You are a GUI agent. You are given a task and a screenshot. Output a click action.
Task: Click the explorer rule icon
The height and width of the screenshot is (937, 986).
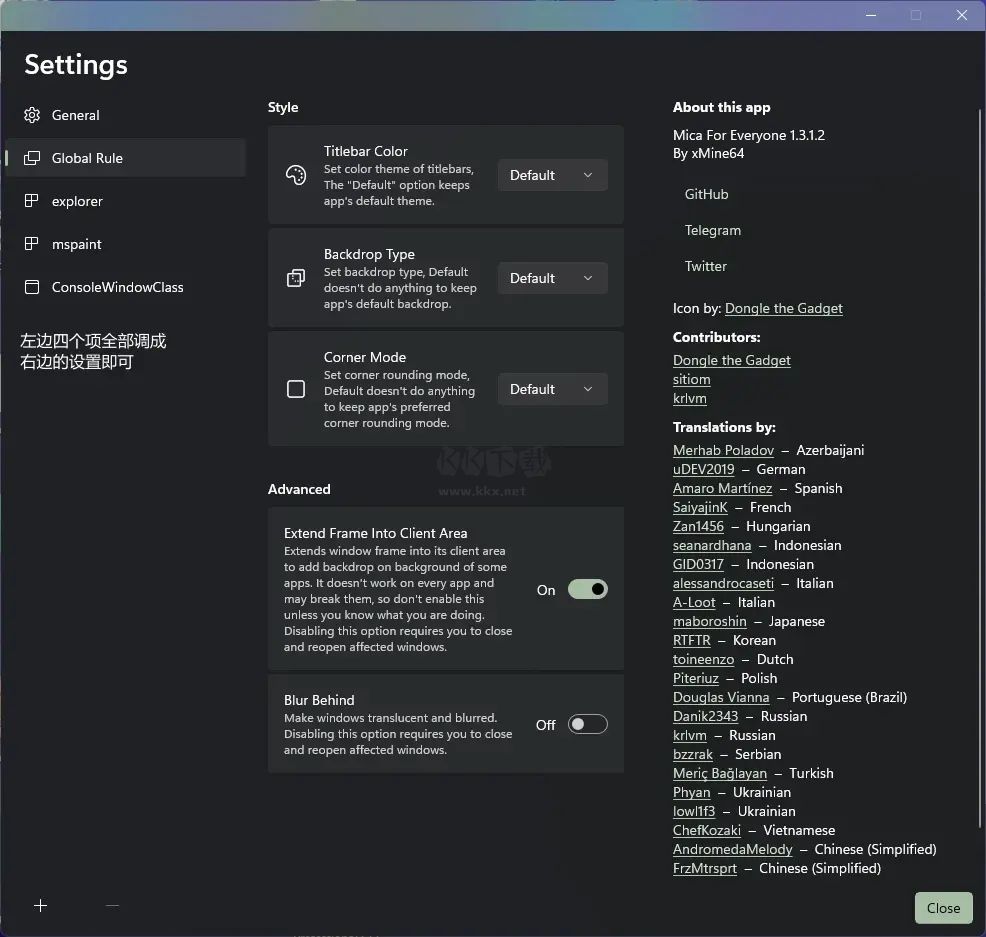[x=32, y=201]
